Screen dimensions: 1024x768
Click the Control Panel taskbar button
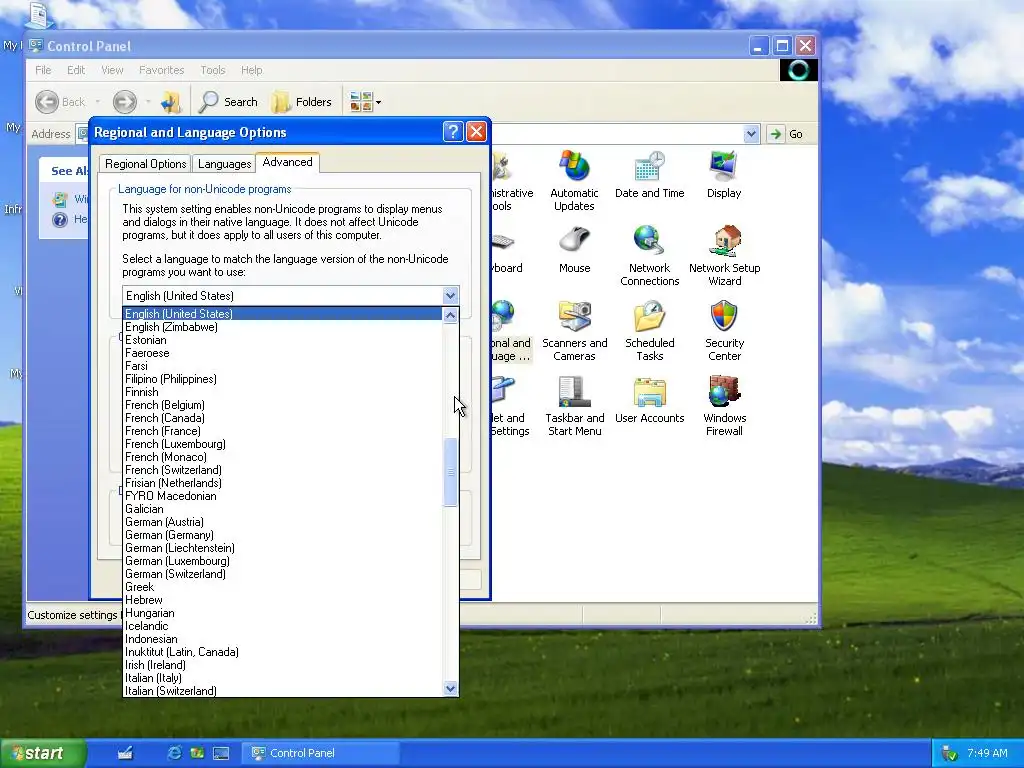(x=320, y=753)
